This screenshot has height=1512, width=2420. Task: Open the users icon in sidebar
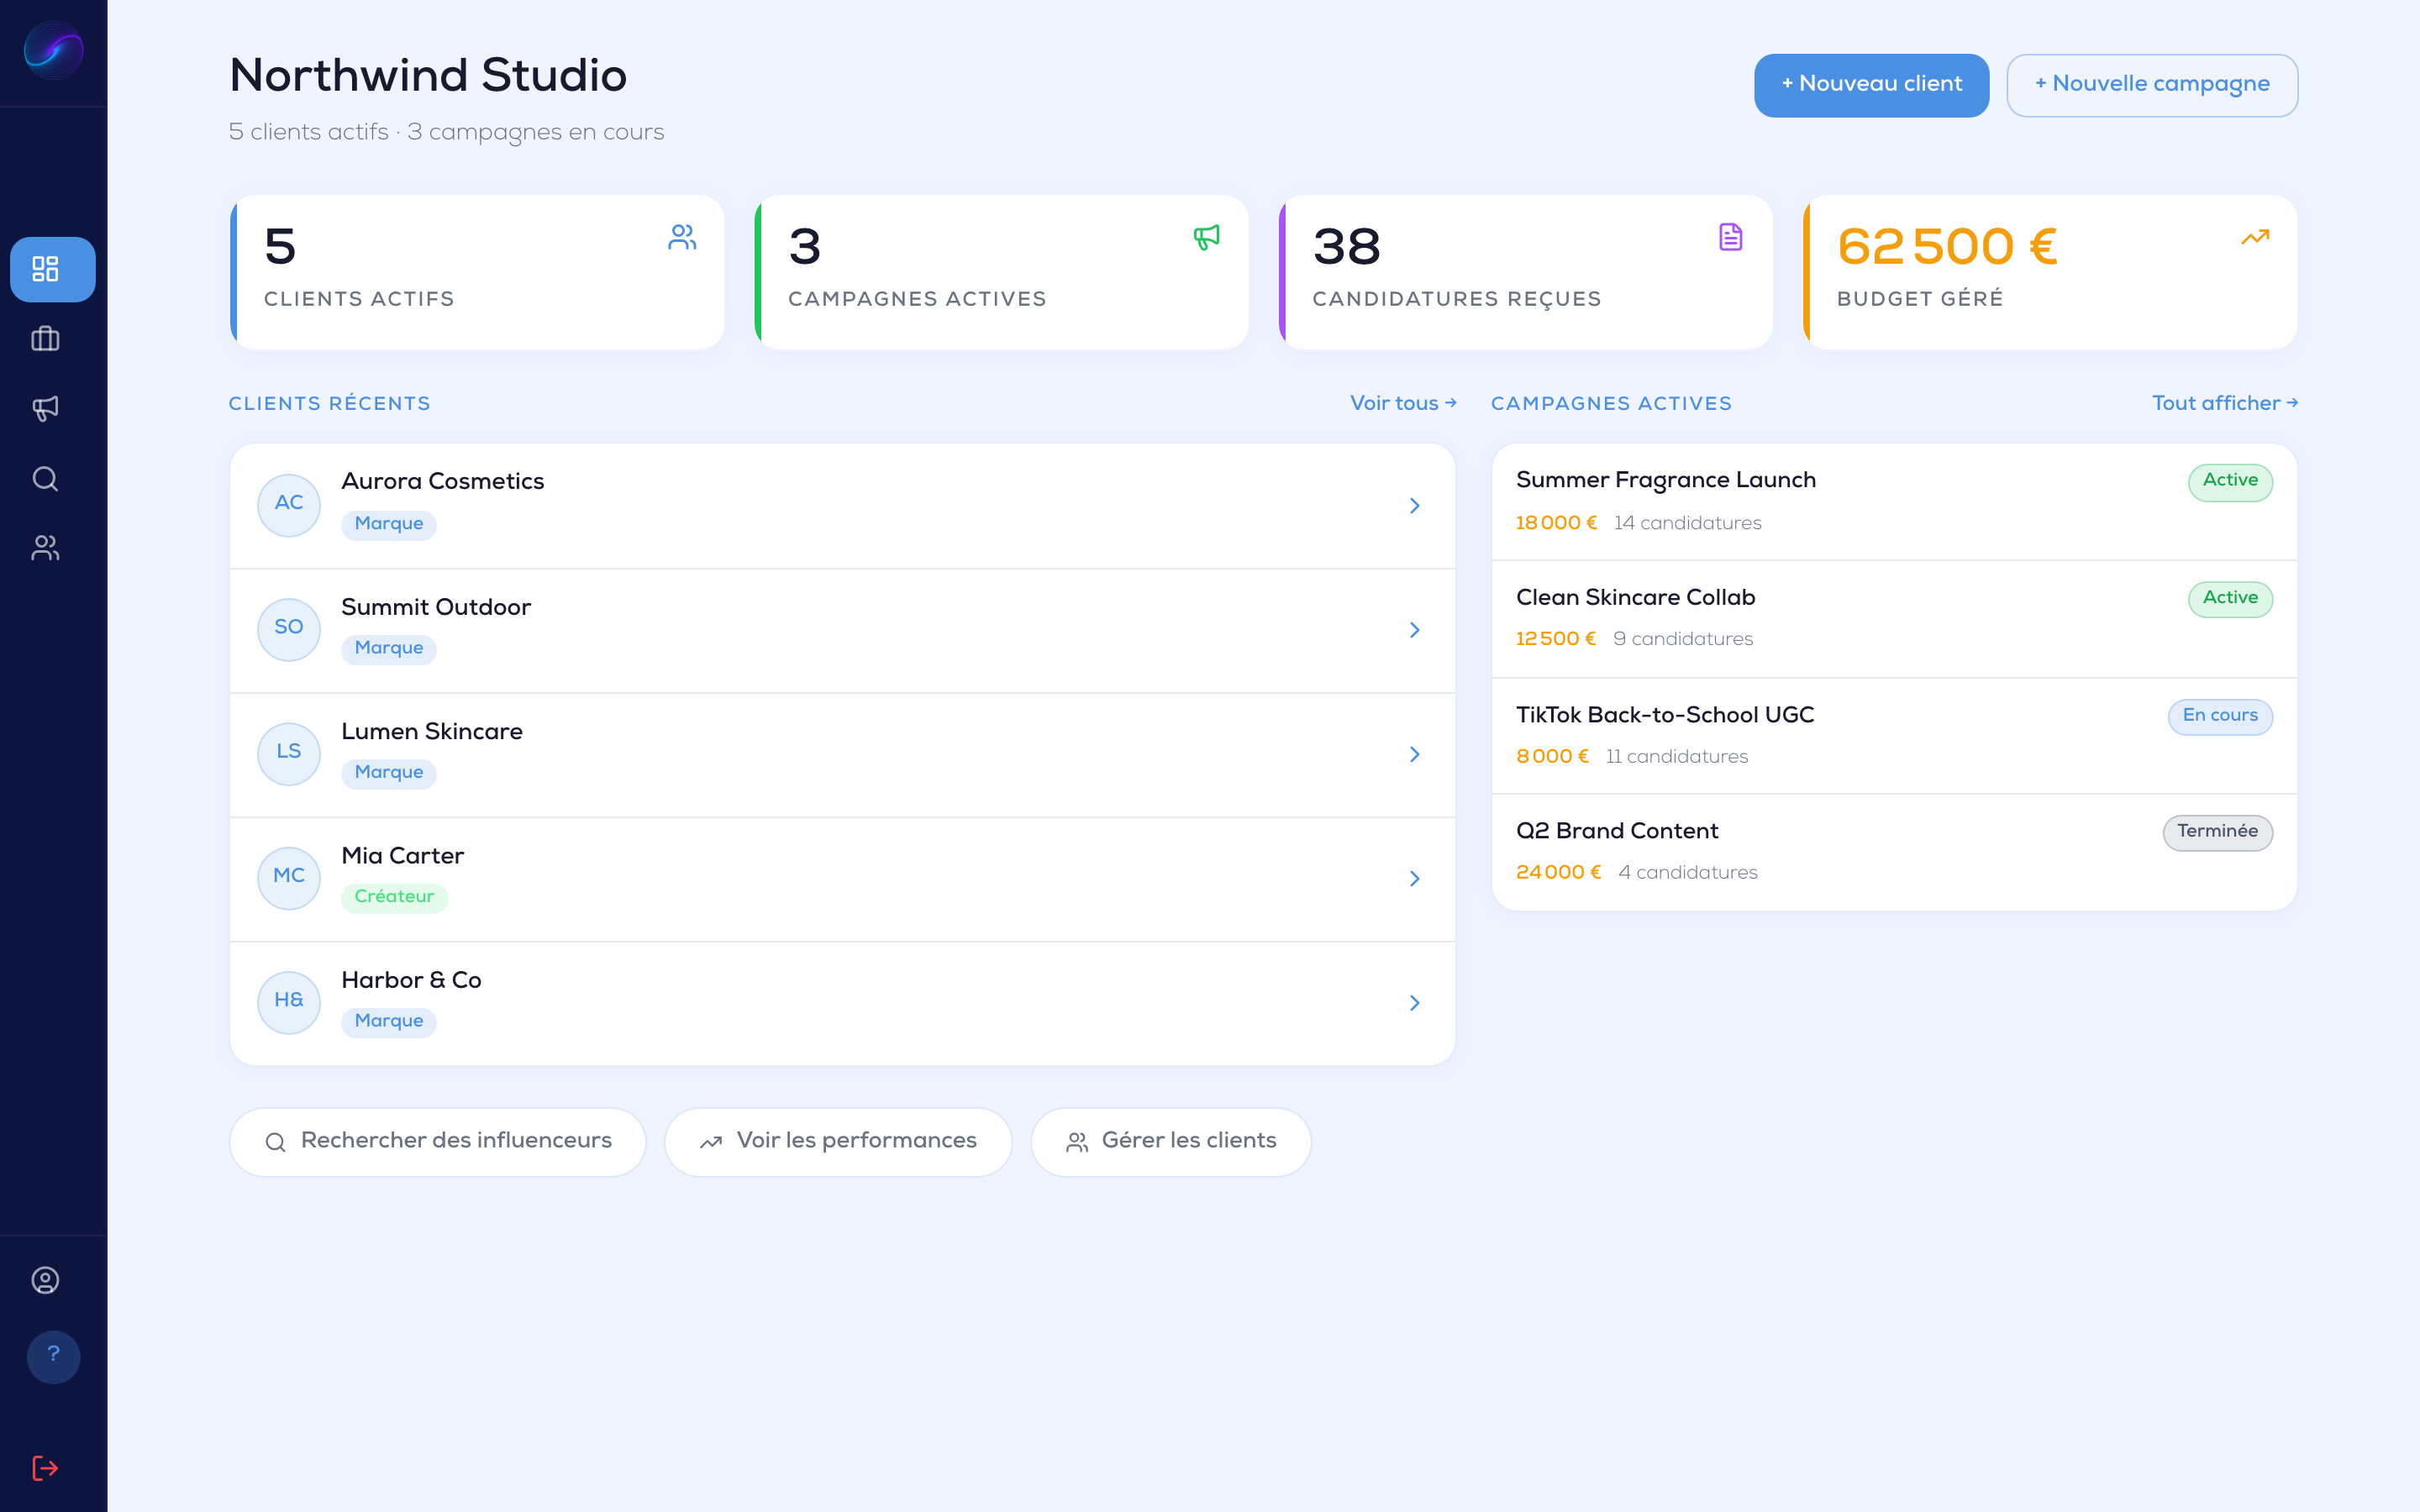click(46, 548)
